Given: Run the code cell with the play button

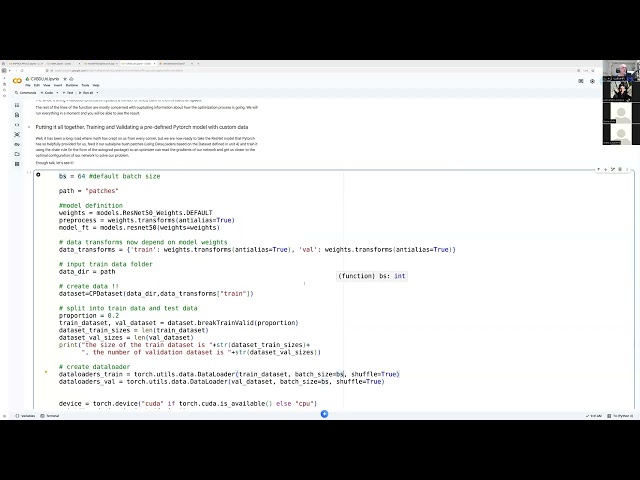Looking at the screenshot, I should click(x=38, y=175).
